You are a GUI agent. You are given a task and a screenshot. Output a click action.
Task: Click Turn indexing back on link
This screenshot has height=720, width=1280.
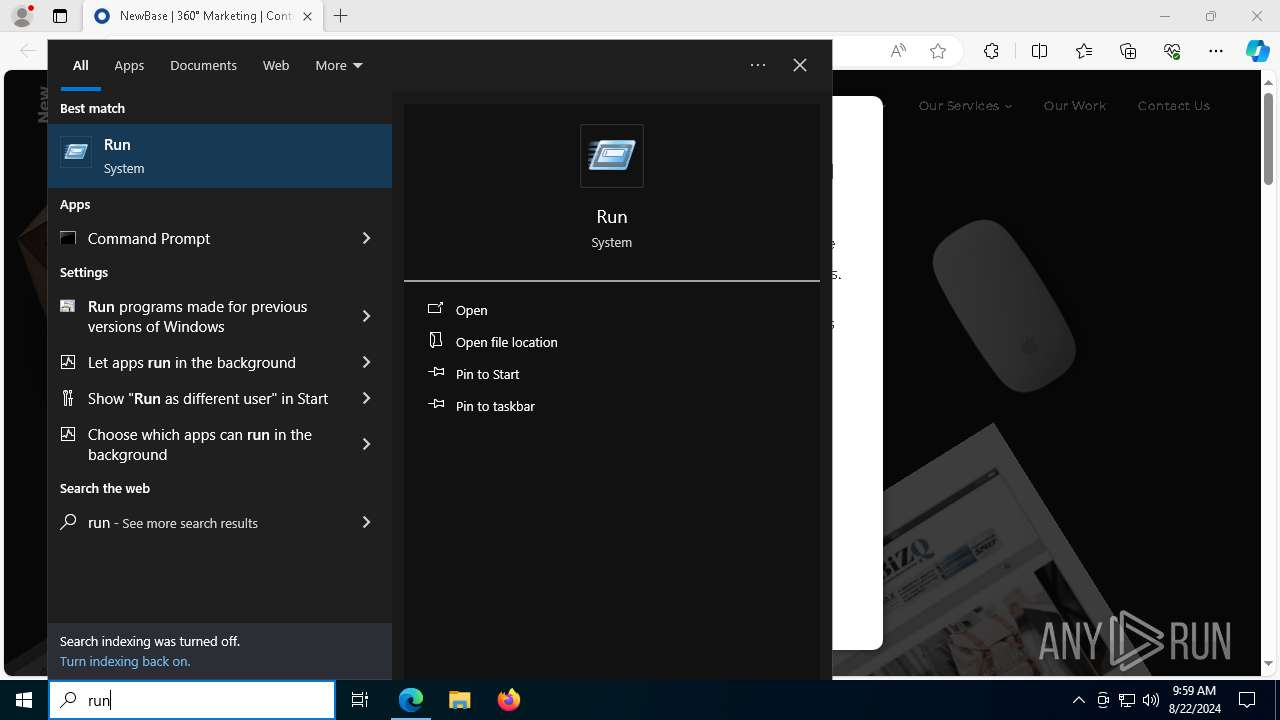tap(125, 661)
